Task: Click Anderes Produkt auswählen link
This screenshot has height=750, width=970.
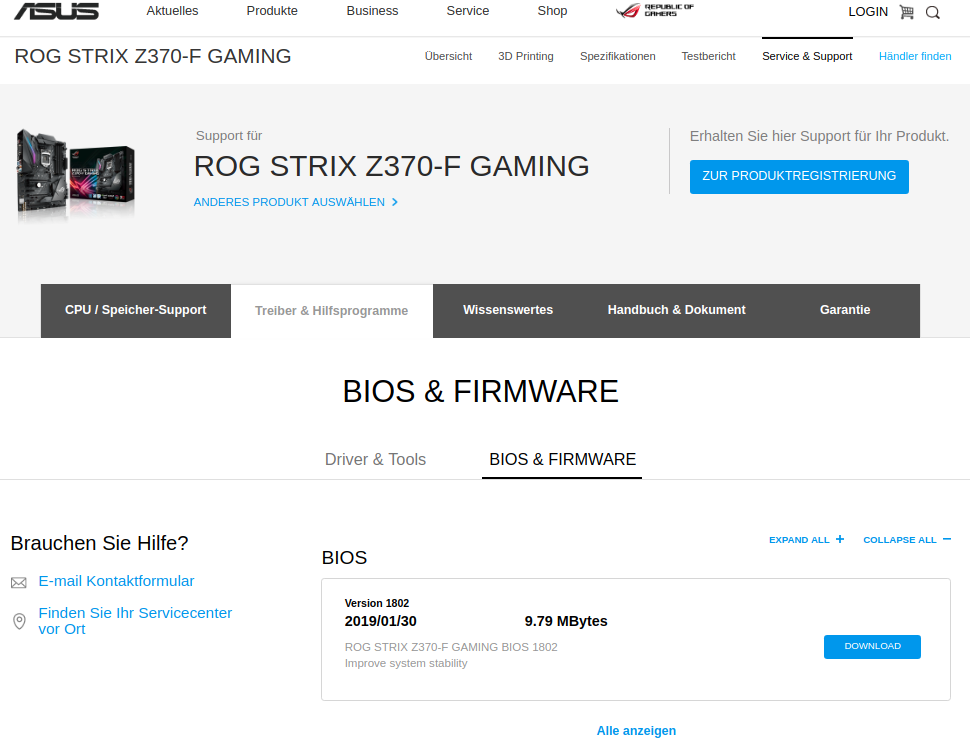Action: pos(289,202)
